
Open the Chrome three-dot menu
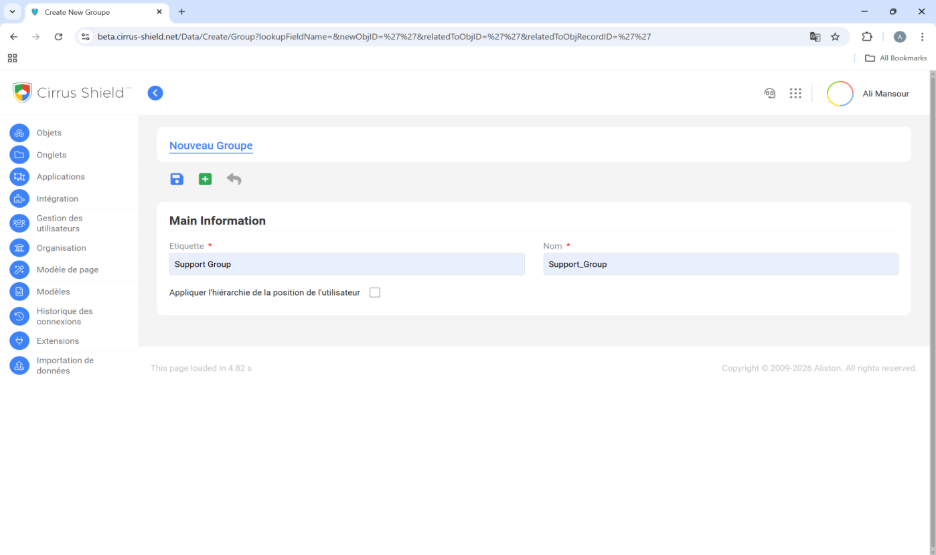pyautogui.click(x=921, y=36)
